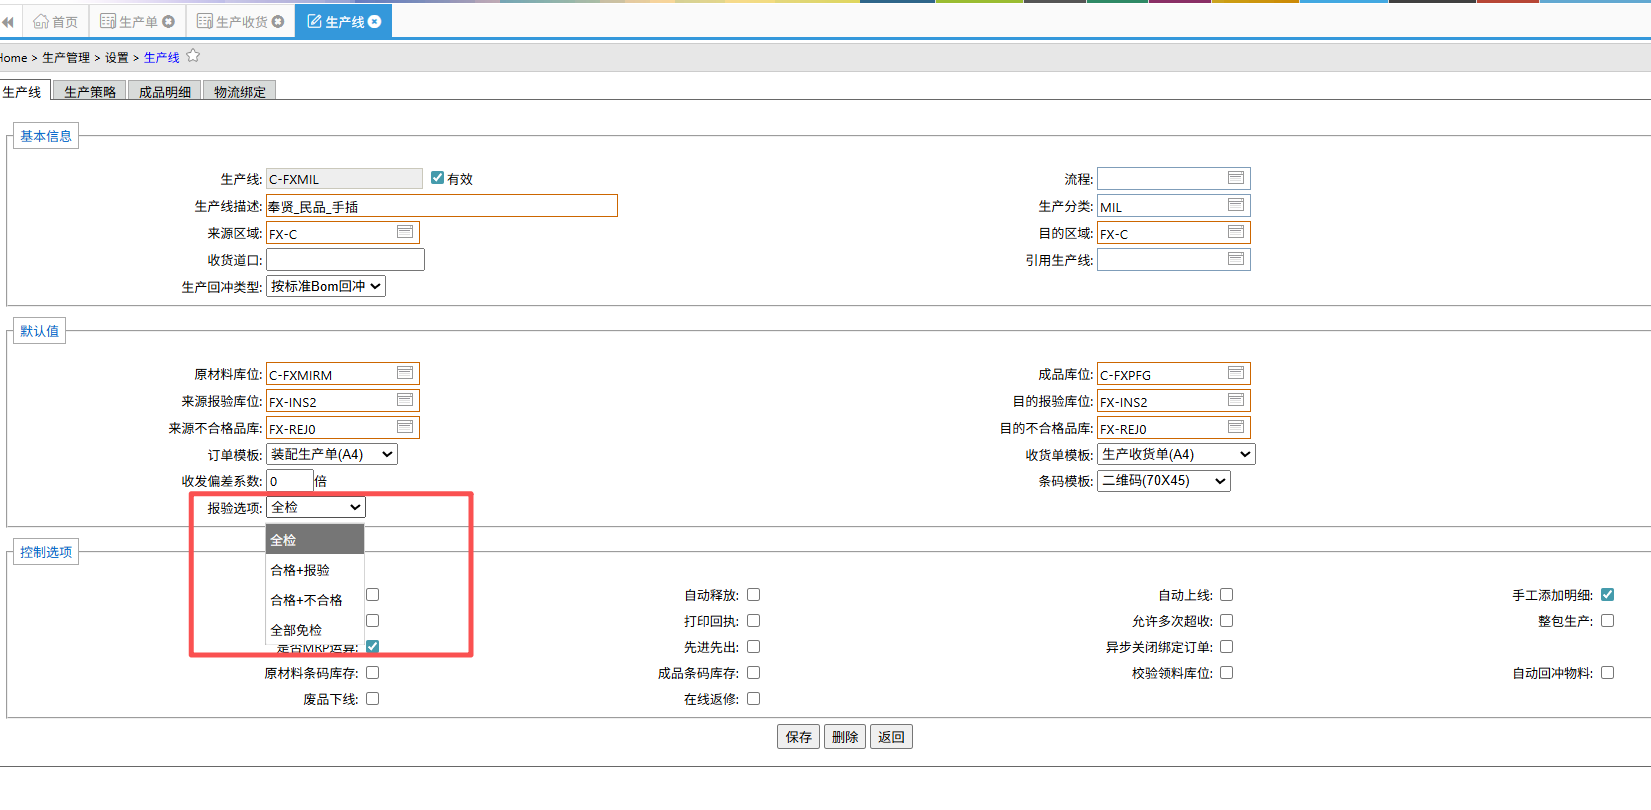
Task: Click the 收发偏差系数 input field
Action: coord(290,481)
